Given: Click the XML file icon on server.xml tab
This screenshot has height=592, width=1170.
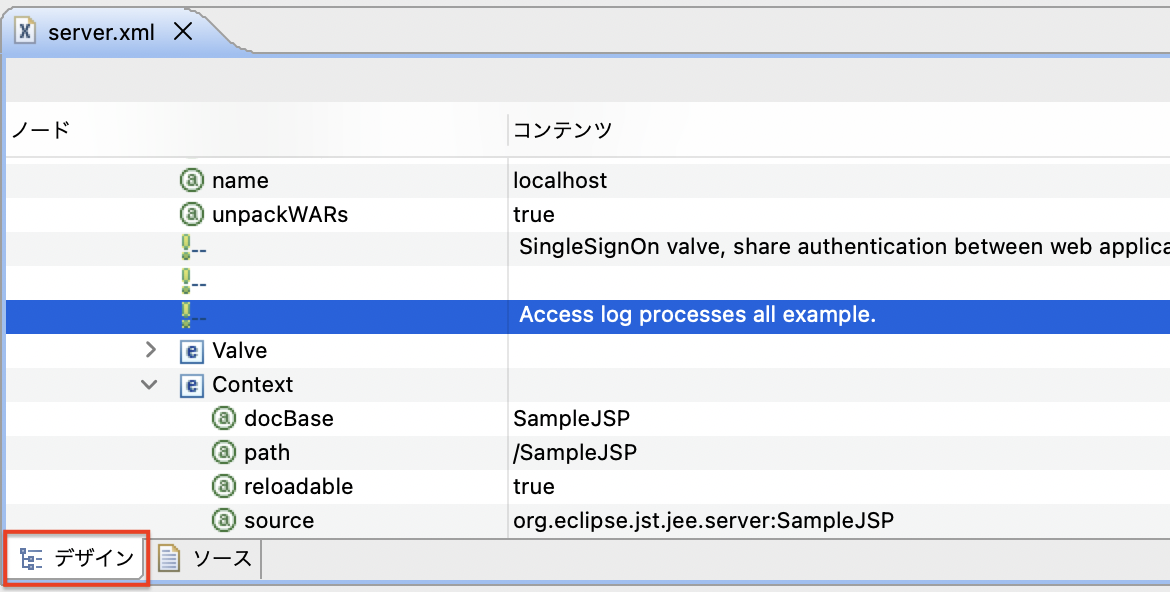Looking at the screenshot, I should (25, 31).
